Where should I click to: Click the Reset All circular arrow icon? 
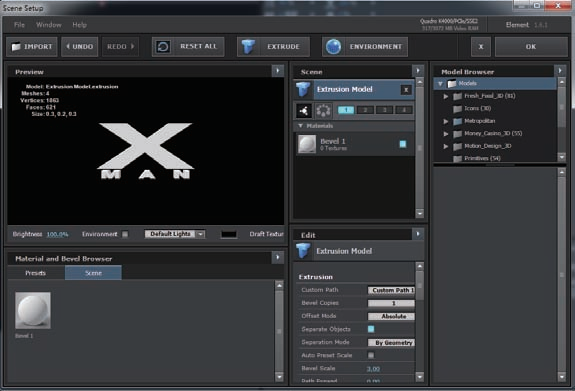coord(163,47)
